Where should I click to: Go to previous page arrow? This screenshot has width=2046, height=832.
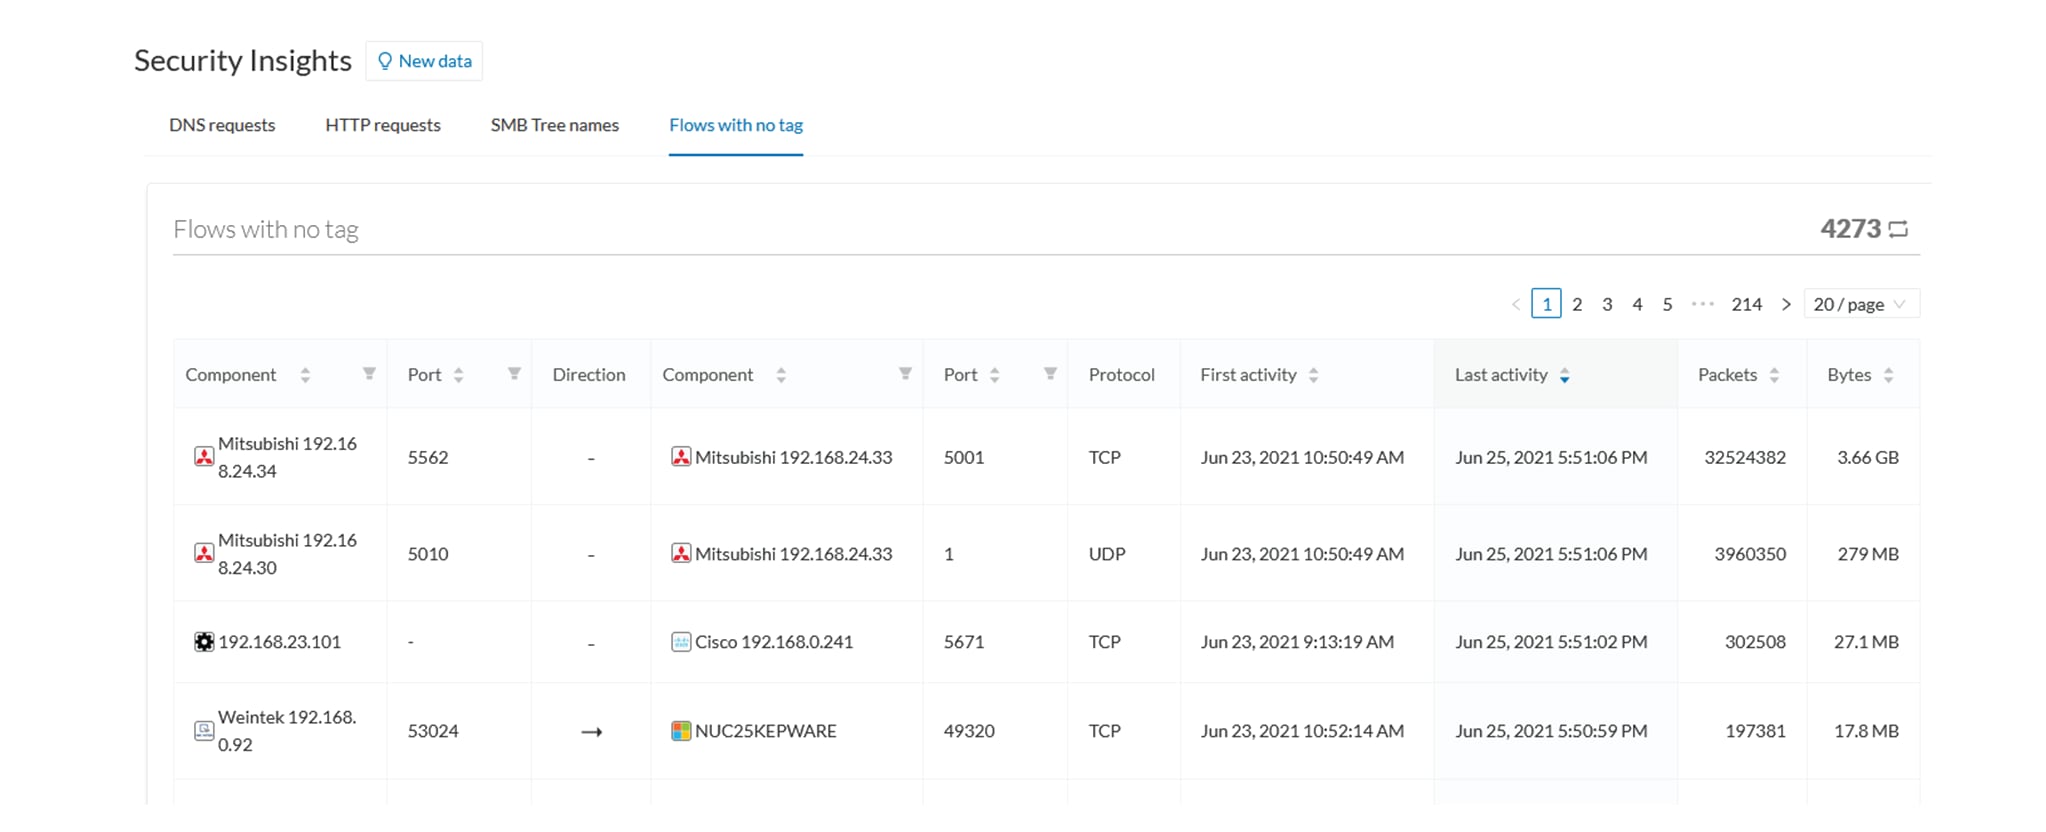point(1516,304)
